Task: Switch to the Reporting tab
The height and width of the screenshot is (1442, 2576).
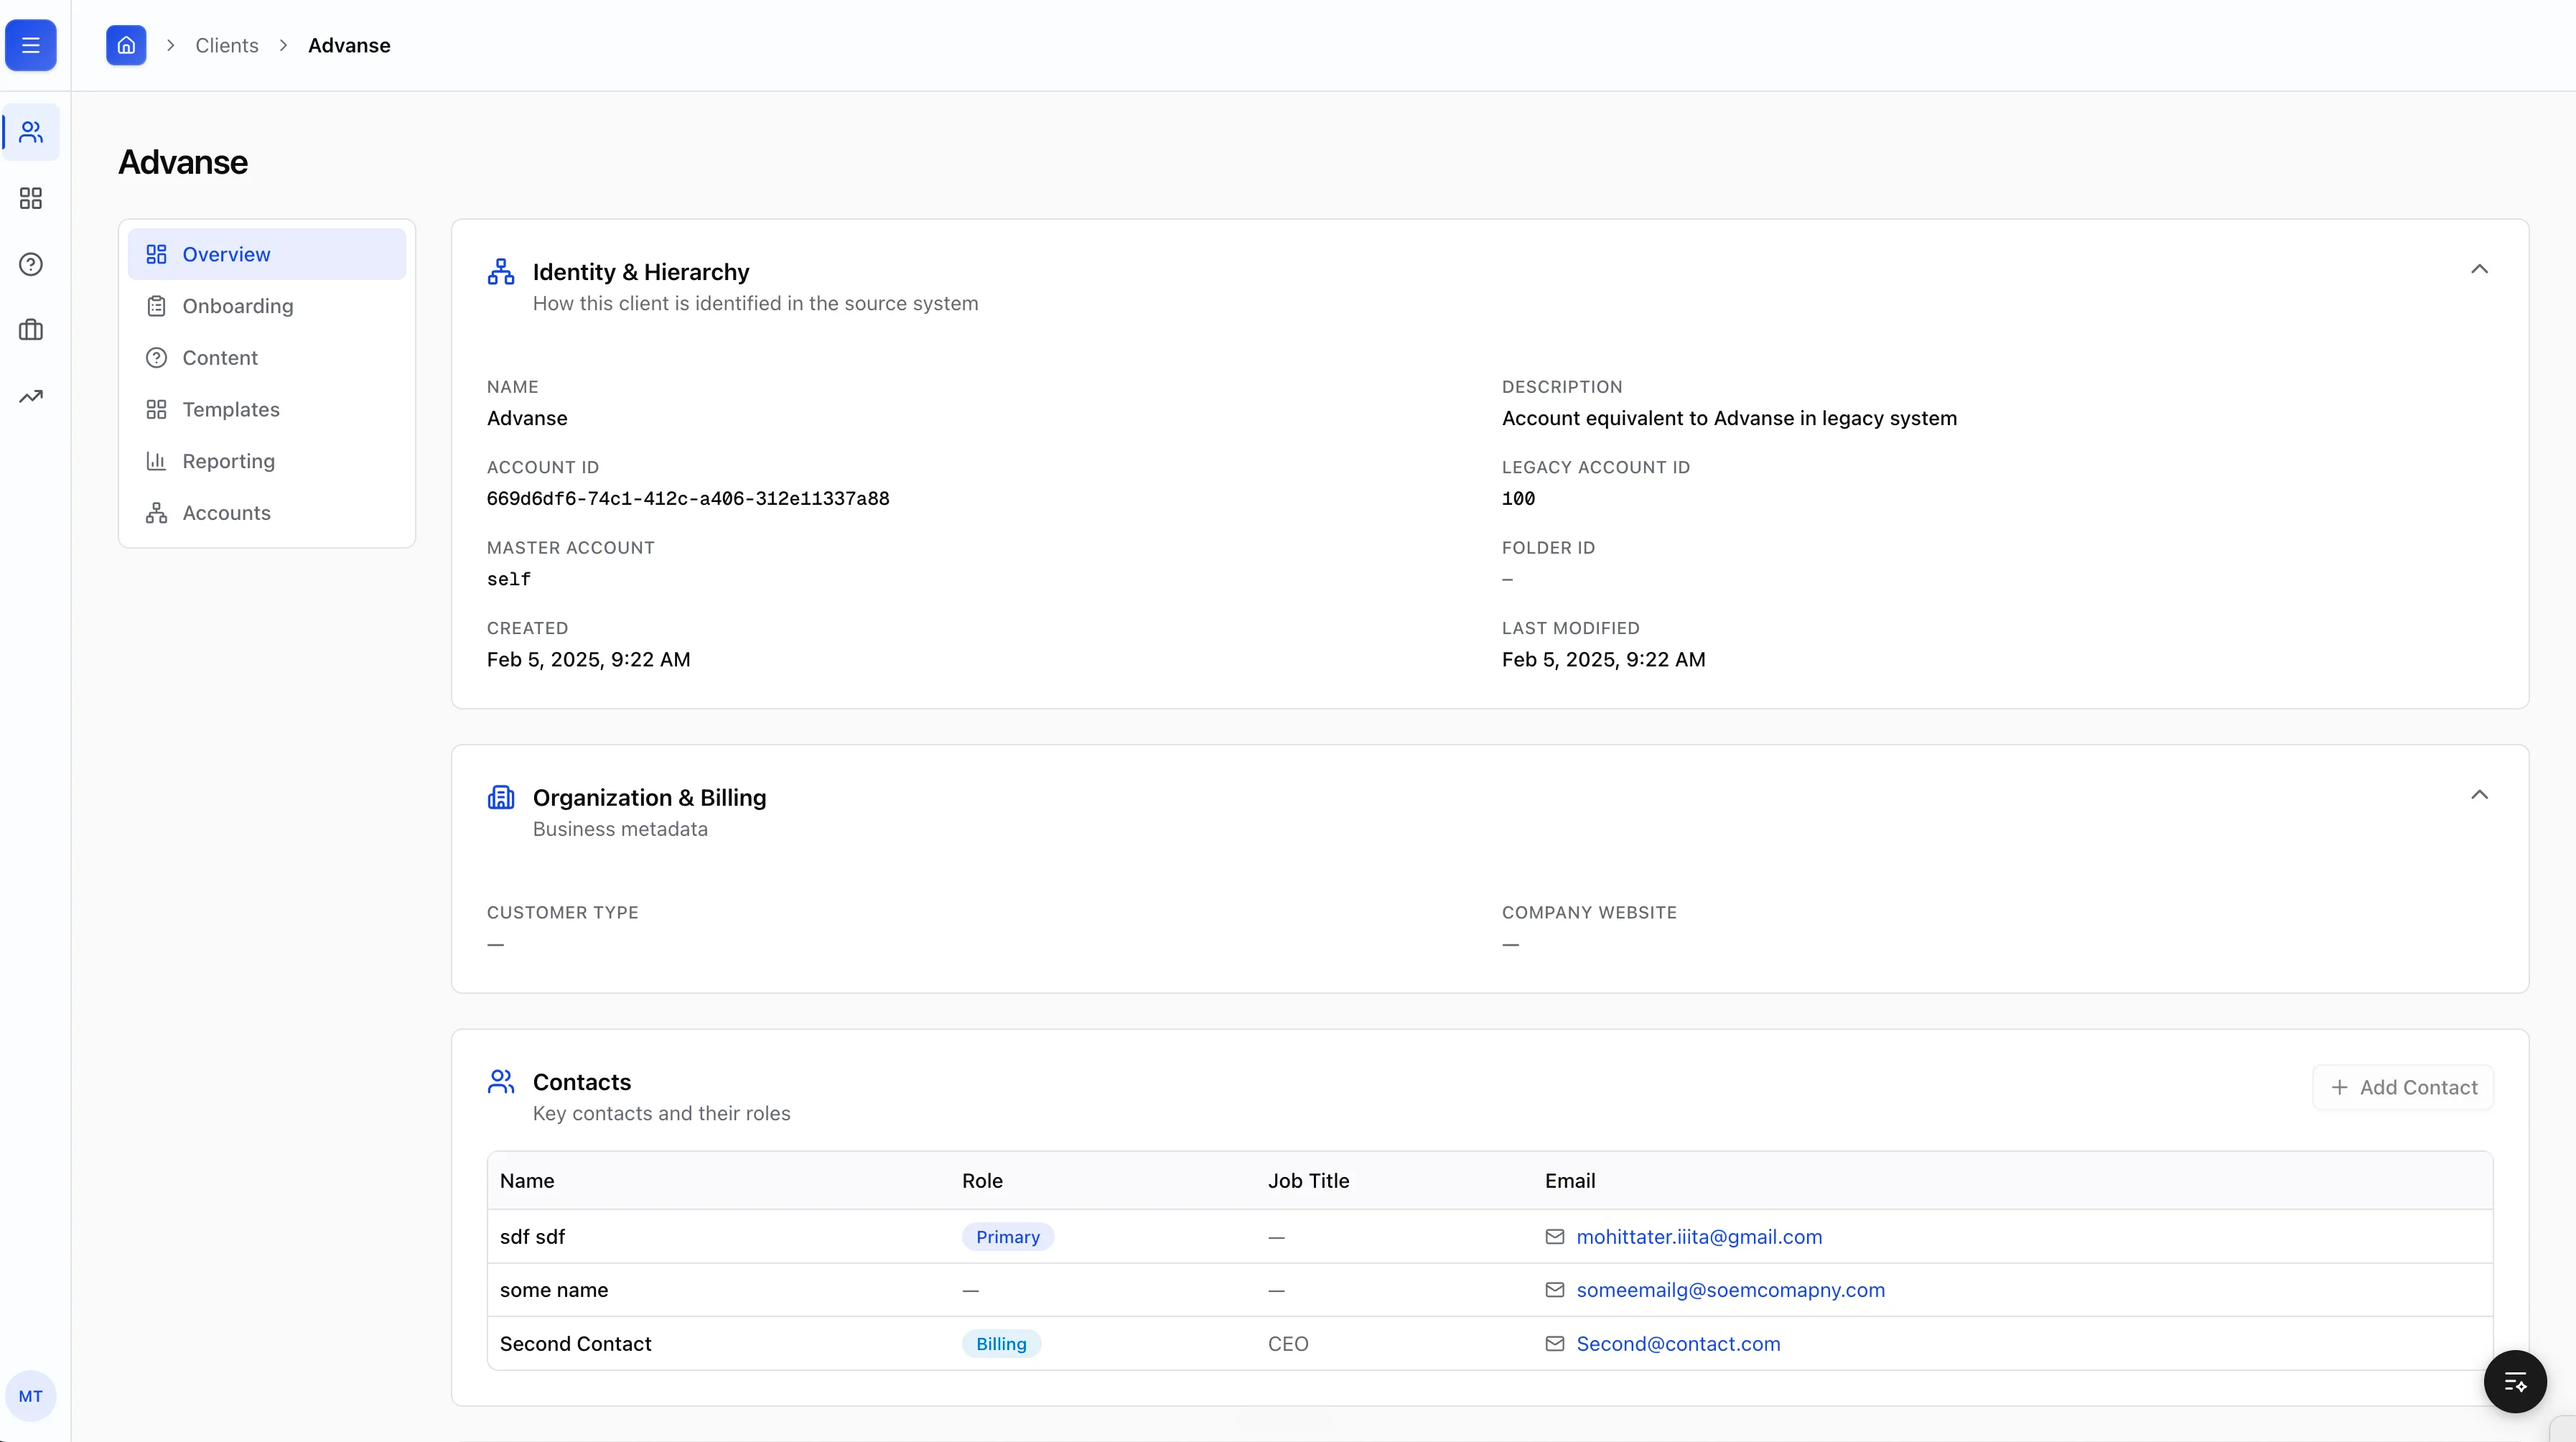Action: click(267, 461)
